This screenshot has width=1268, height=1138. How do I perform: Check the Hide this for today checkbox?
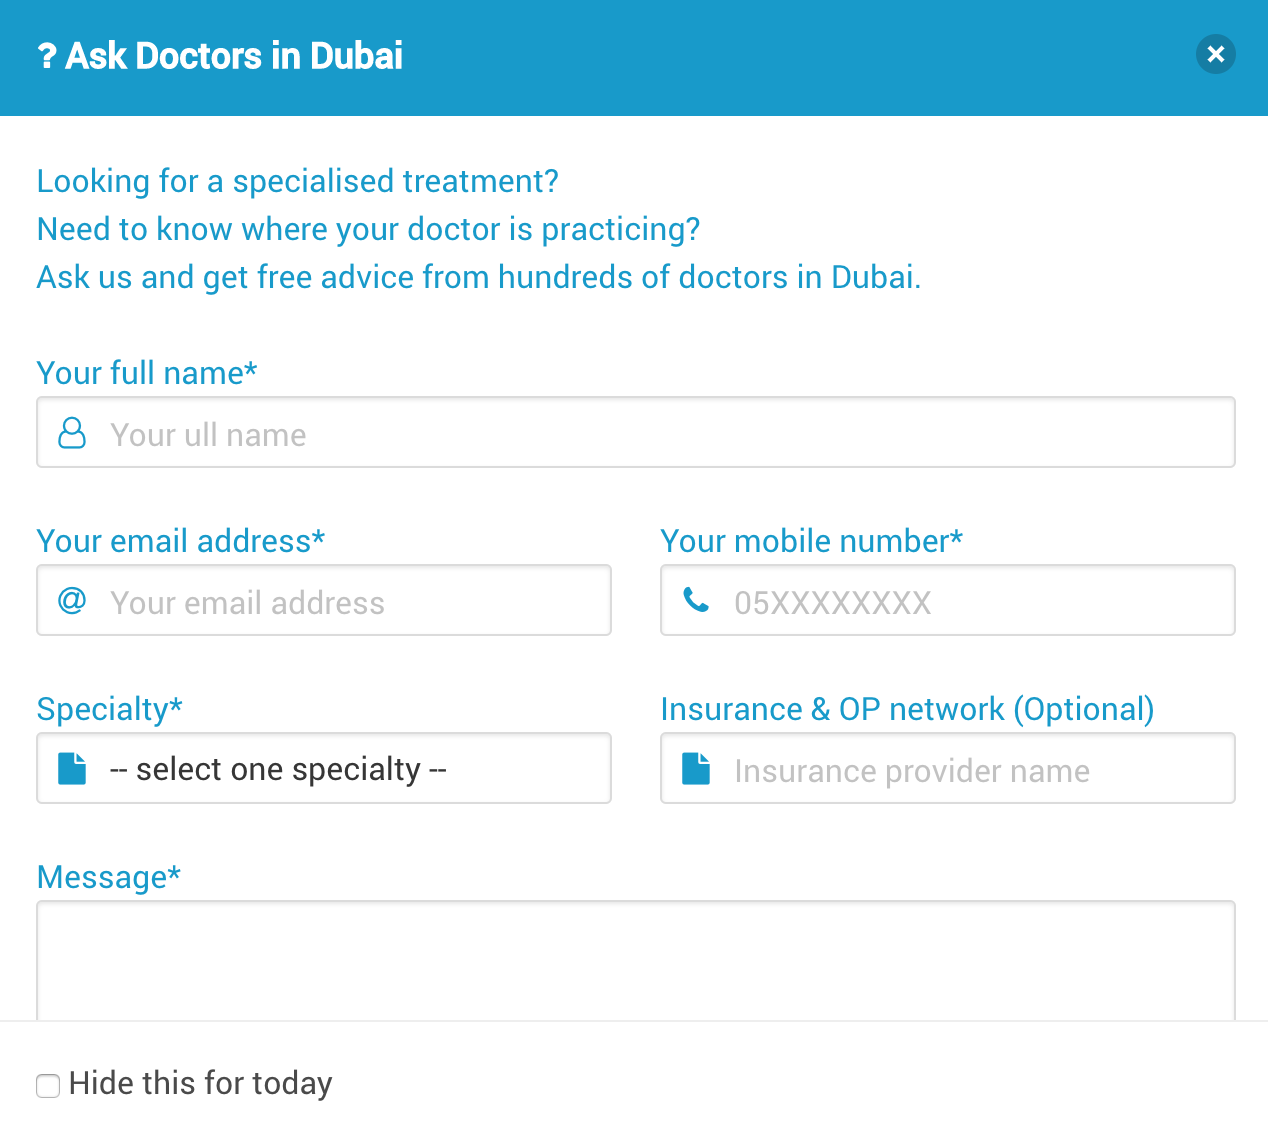(x=48, y=1085)
